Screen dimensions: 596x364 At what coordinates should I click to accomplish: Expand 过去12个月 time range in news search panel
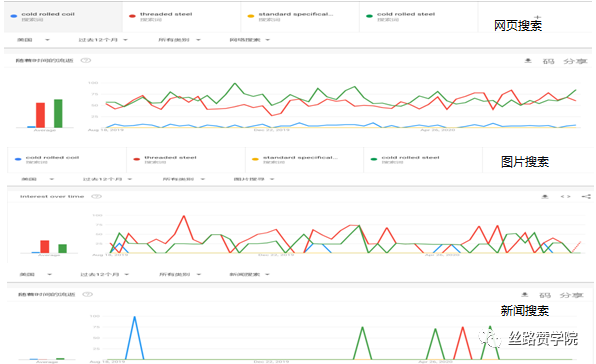pyautogui.click(x=105, y=274)
